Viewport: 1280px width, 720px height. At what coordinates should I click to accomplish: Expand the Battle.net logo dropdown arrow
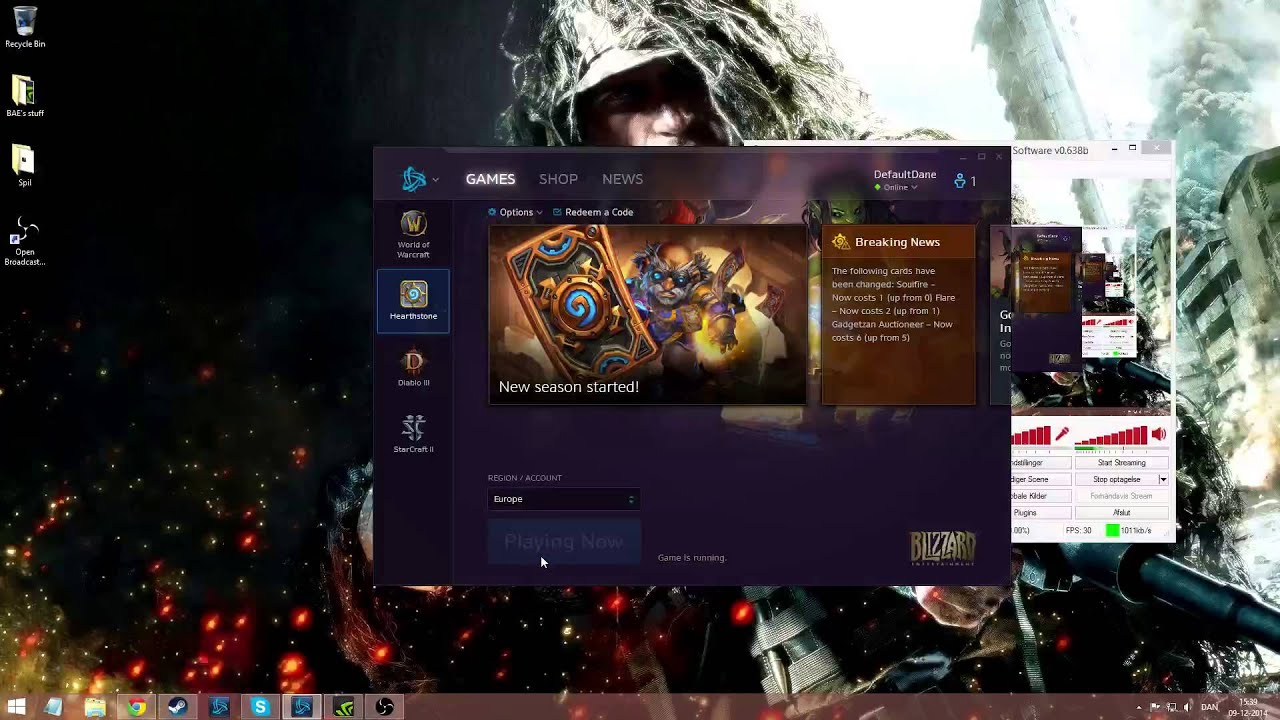[x=435, y=180]
